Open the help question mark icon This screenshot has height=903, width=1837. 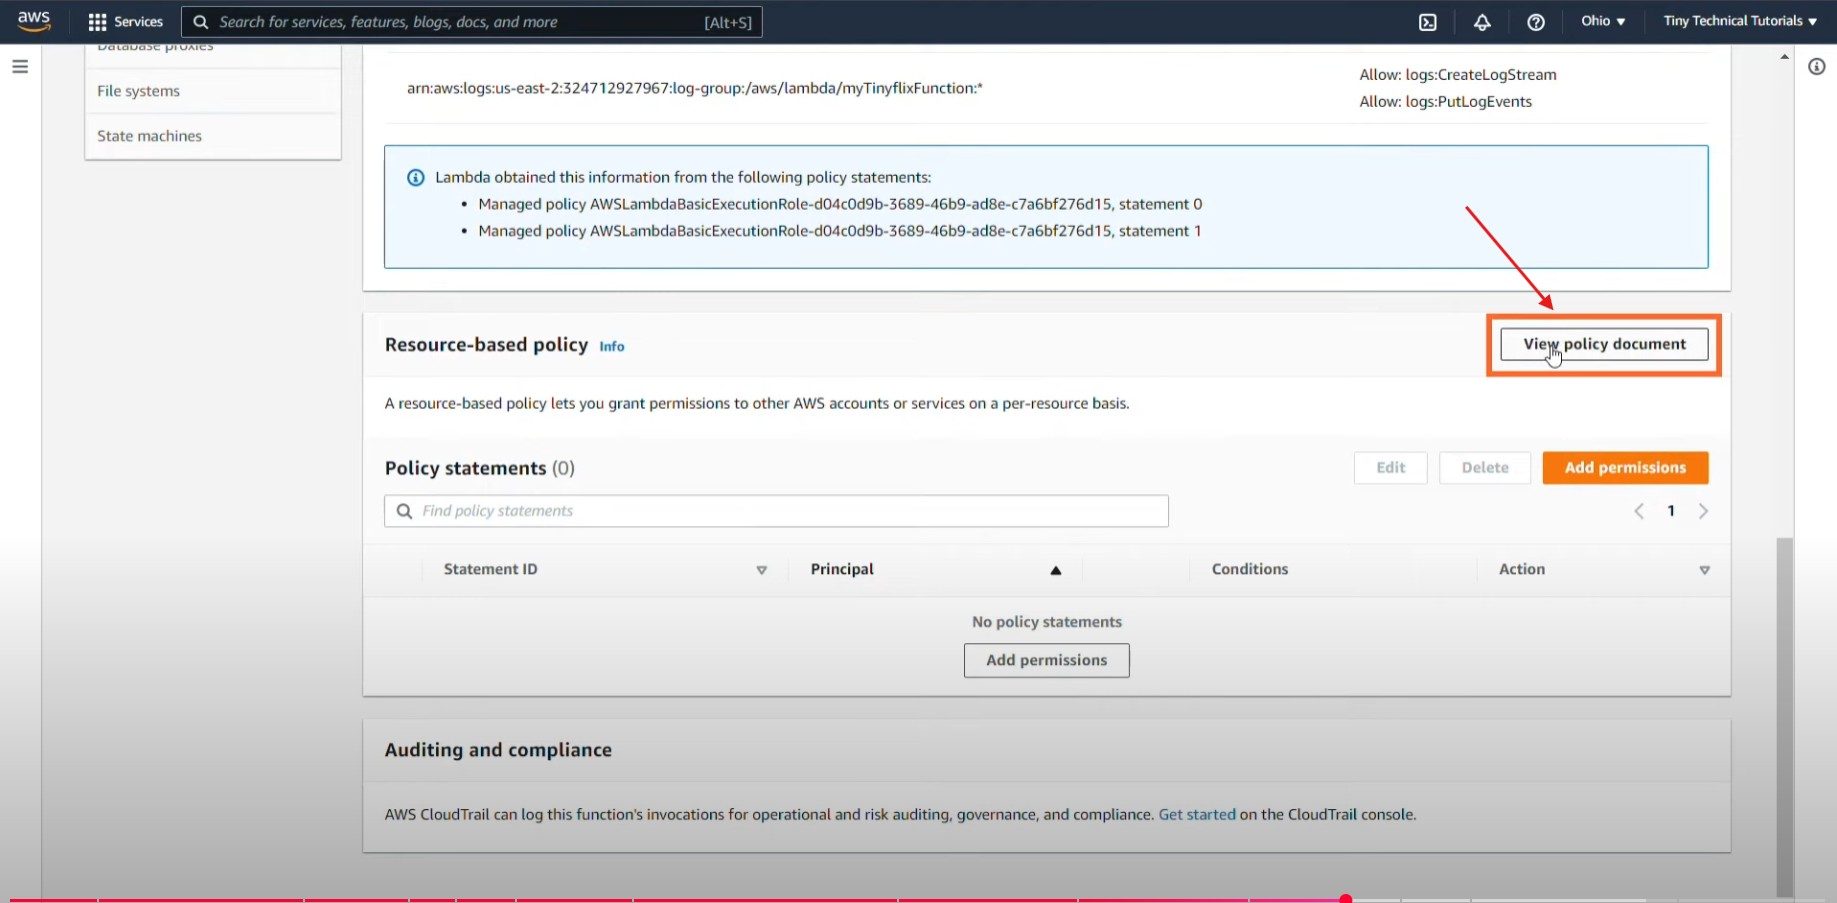[x=1535, y=22]
